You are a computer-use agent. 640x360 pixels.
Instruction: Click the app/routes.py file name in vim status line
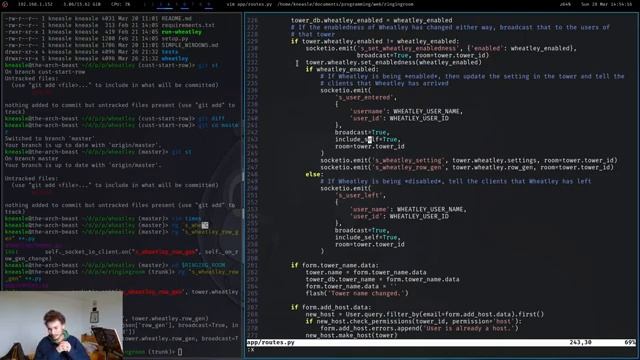pyautogui.click(x=271, y=342)
